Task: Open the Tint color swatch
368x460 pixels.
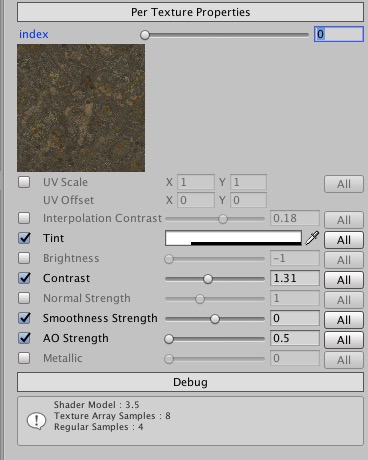Action: click(x=233, y=238)
